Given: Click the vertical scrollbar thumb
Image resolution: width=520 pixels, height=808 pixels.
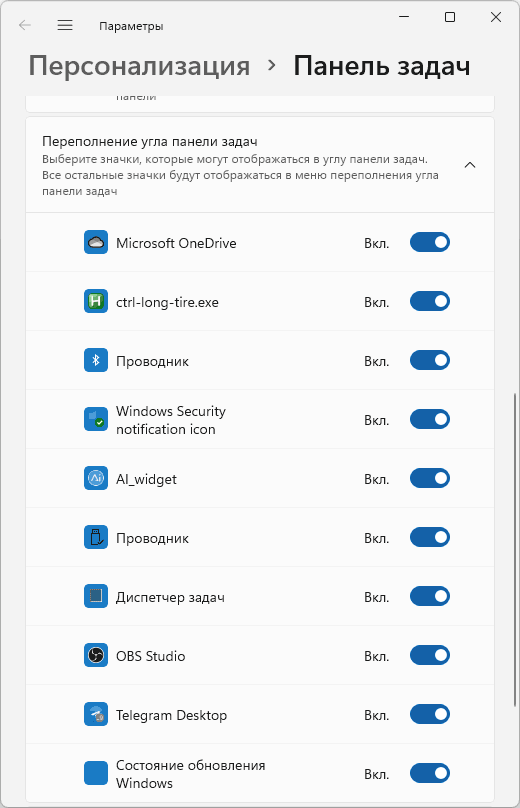Looking at the screenshot, I should point(515,550).
